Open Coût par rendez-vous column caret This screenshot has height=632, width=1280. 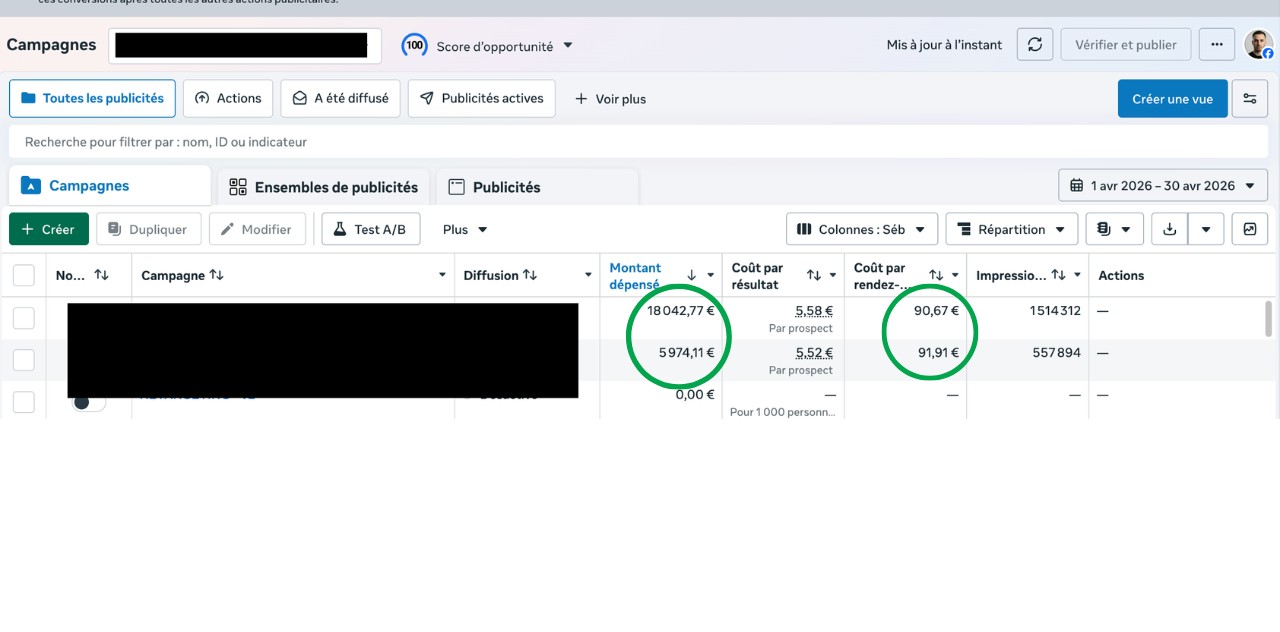click(x=955, y=275)
